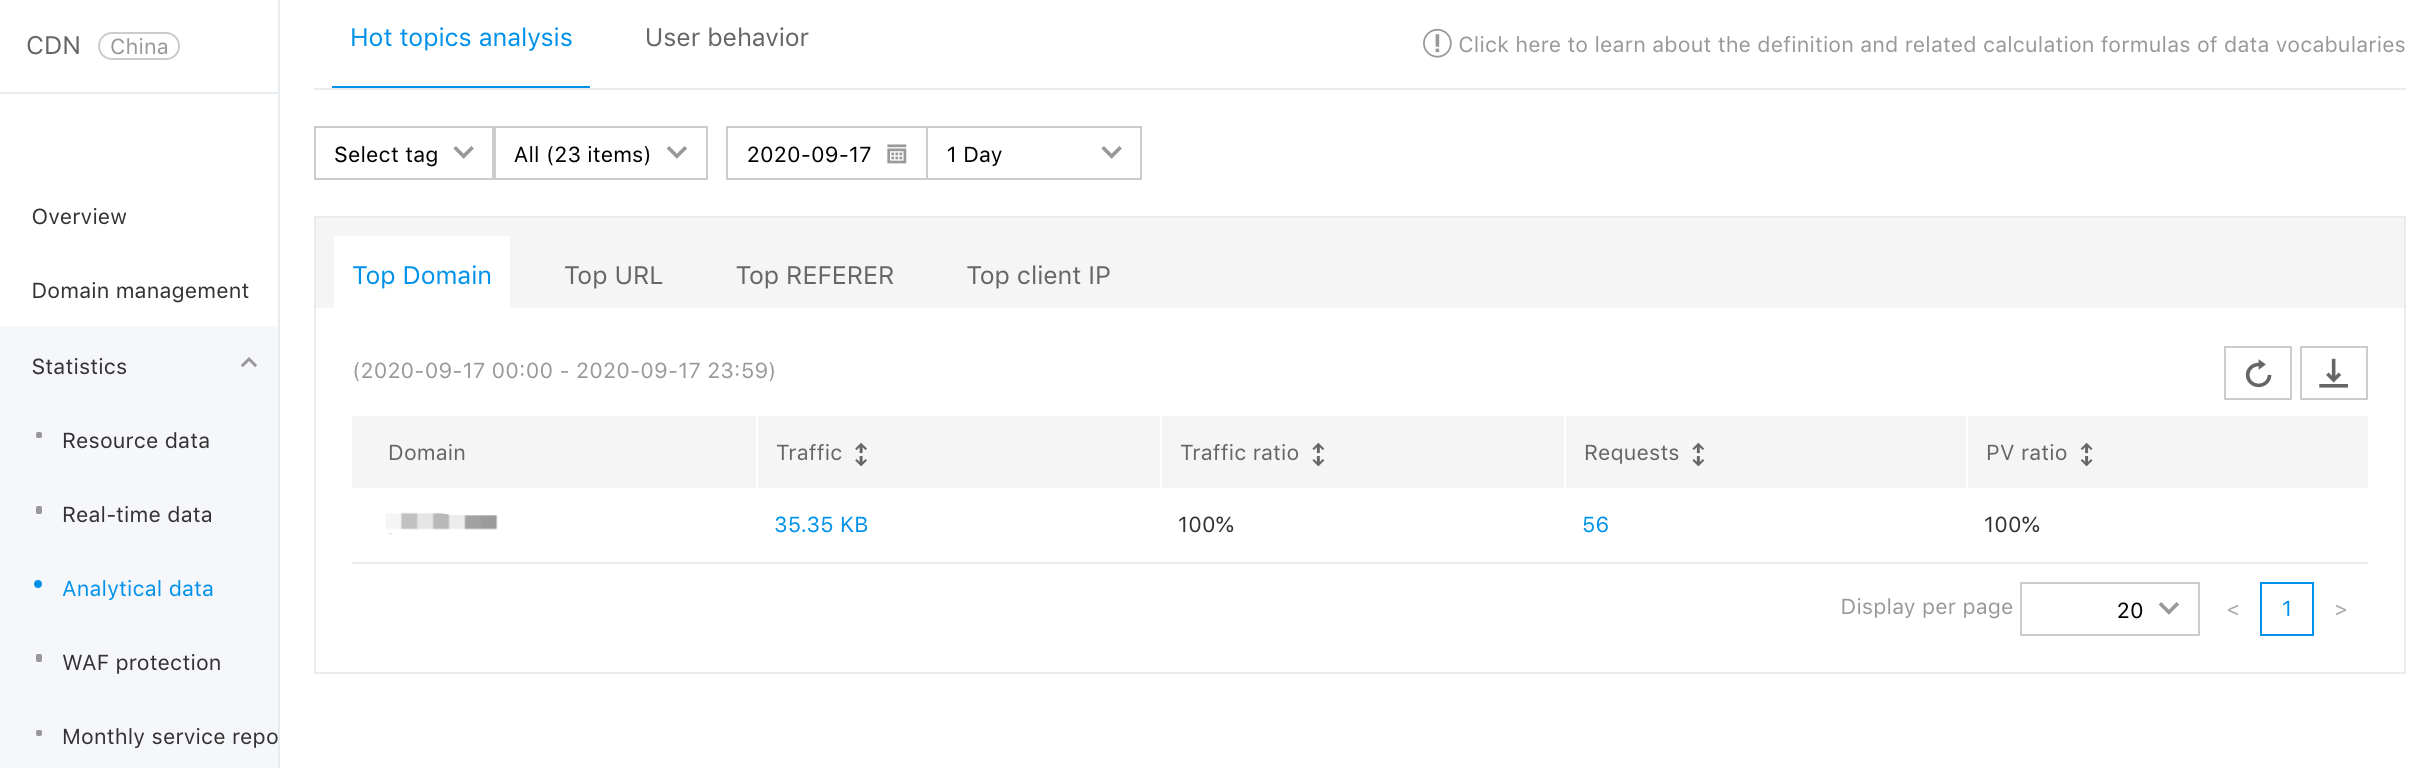Click the page 1 pagination button
Image resolution: width=2422 pixels, height=768 pixels.
click(2287, 609)
